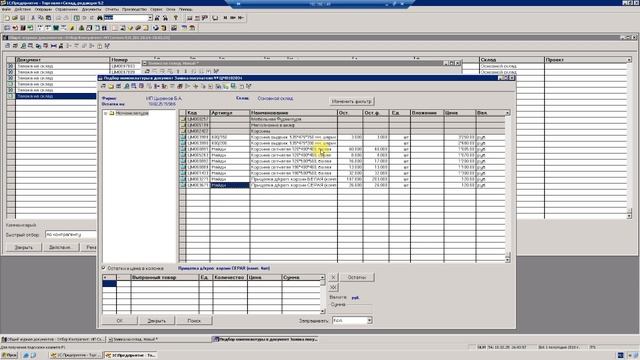The height and width of the screenshot is (360, 640).
Task: Click the Поиск button
Action: point(194,321)
